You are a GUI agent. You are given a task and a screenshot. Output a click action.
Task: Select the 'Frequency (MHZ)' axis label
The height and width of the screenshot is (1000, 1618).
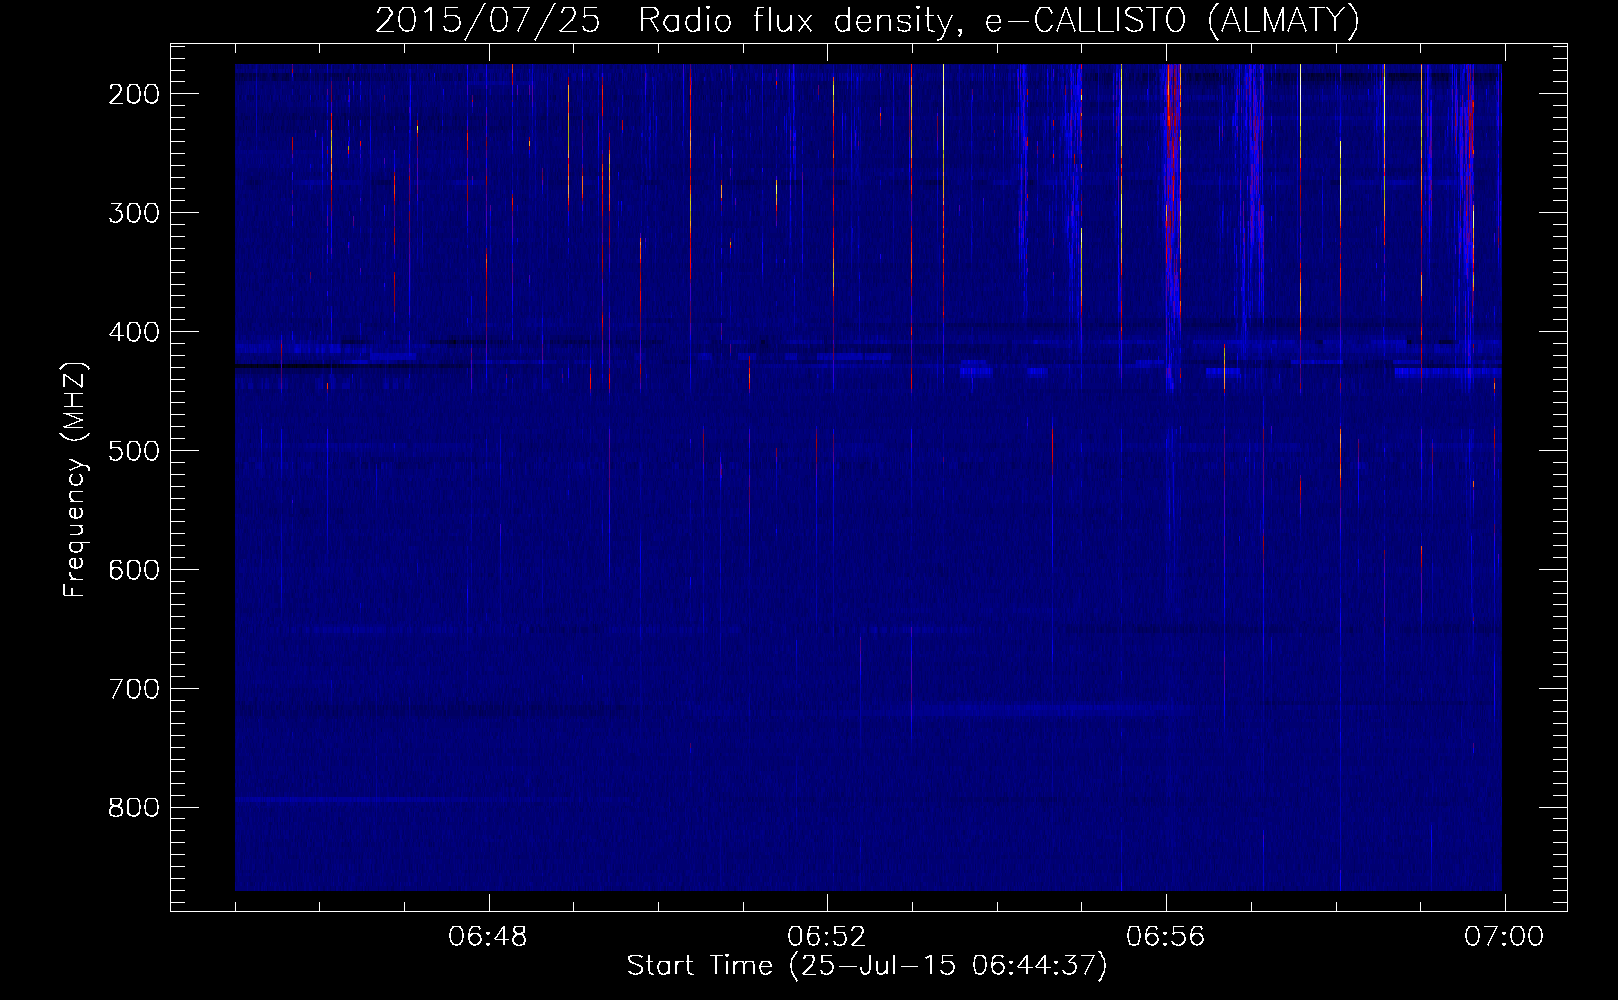[x=75, y=479]
